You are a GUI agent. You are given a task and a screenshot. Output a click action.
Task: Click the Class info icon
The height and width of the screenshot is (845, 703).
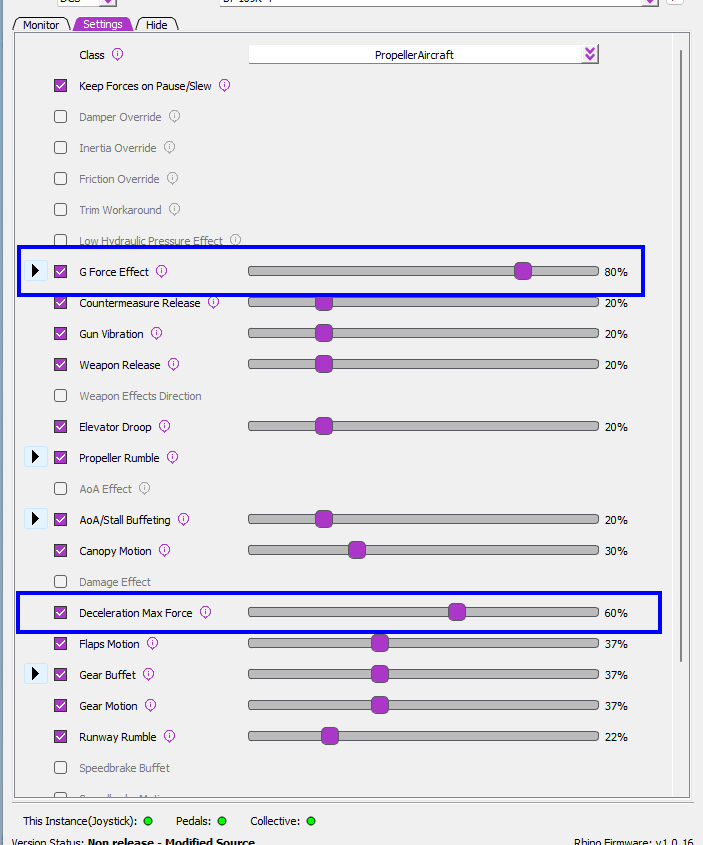pos(117,55)
